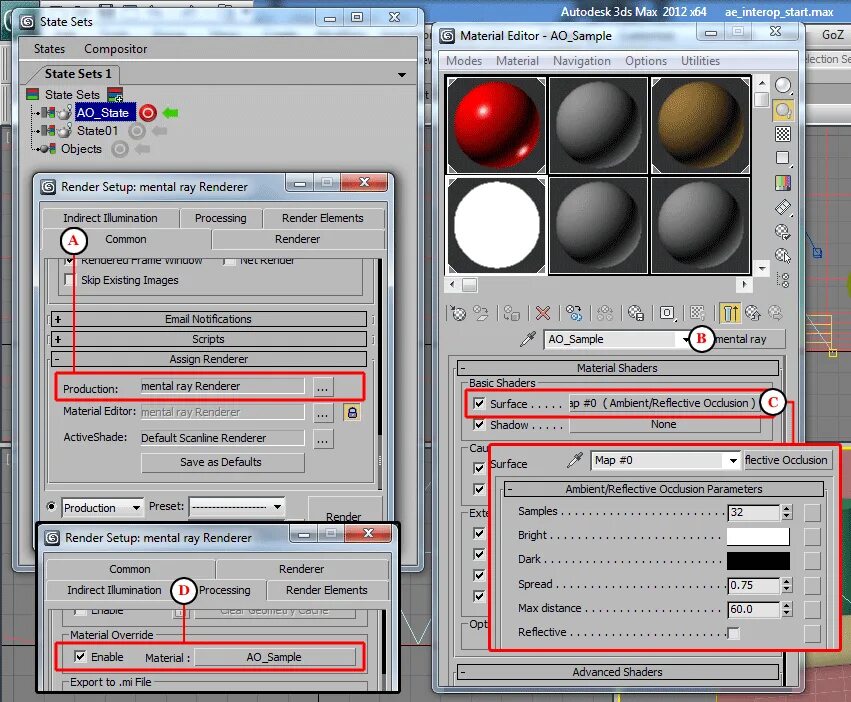Click AO_Sample material override button

(x=275, y=657)
